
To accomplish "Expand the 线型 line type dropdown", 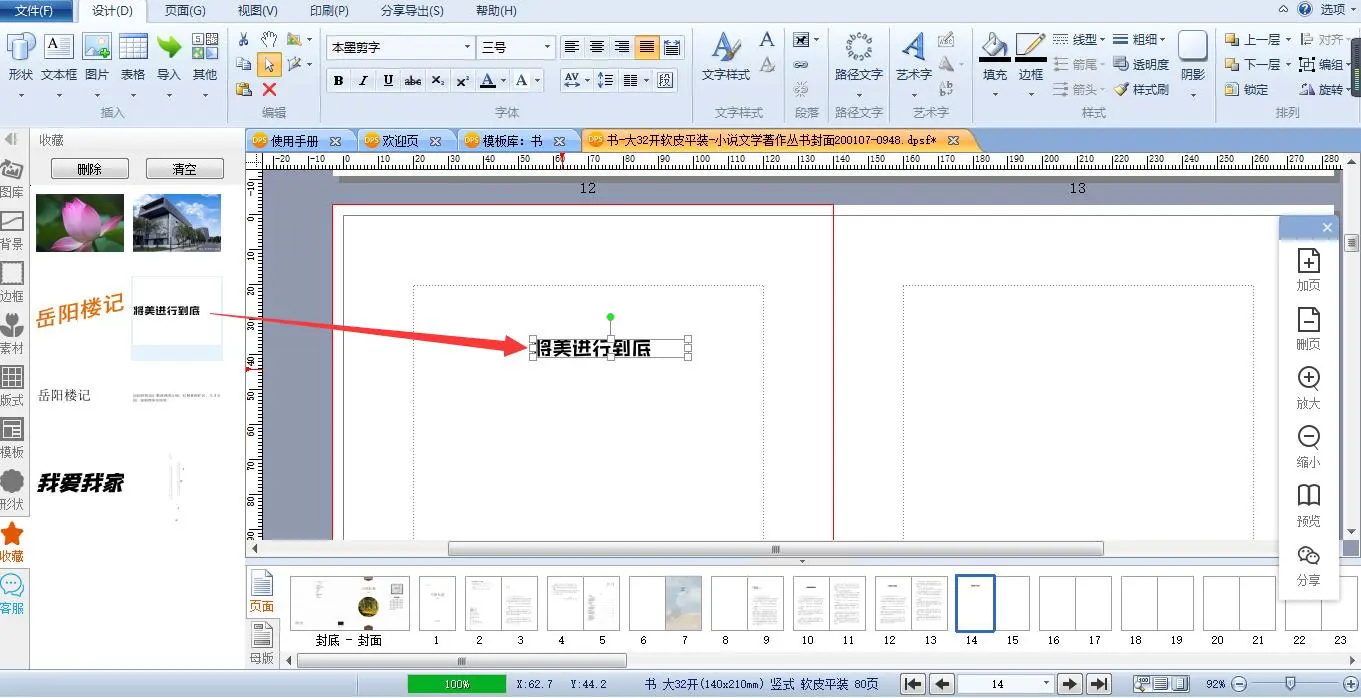I will 1103,39.
